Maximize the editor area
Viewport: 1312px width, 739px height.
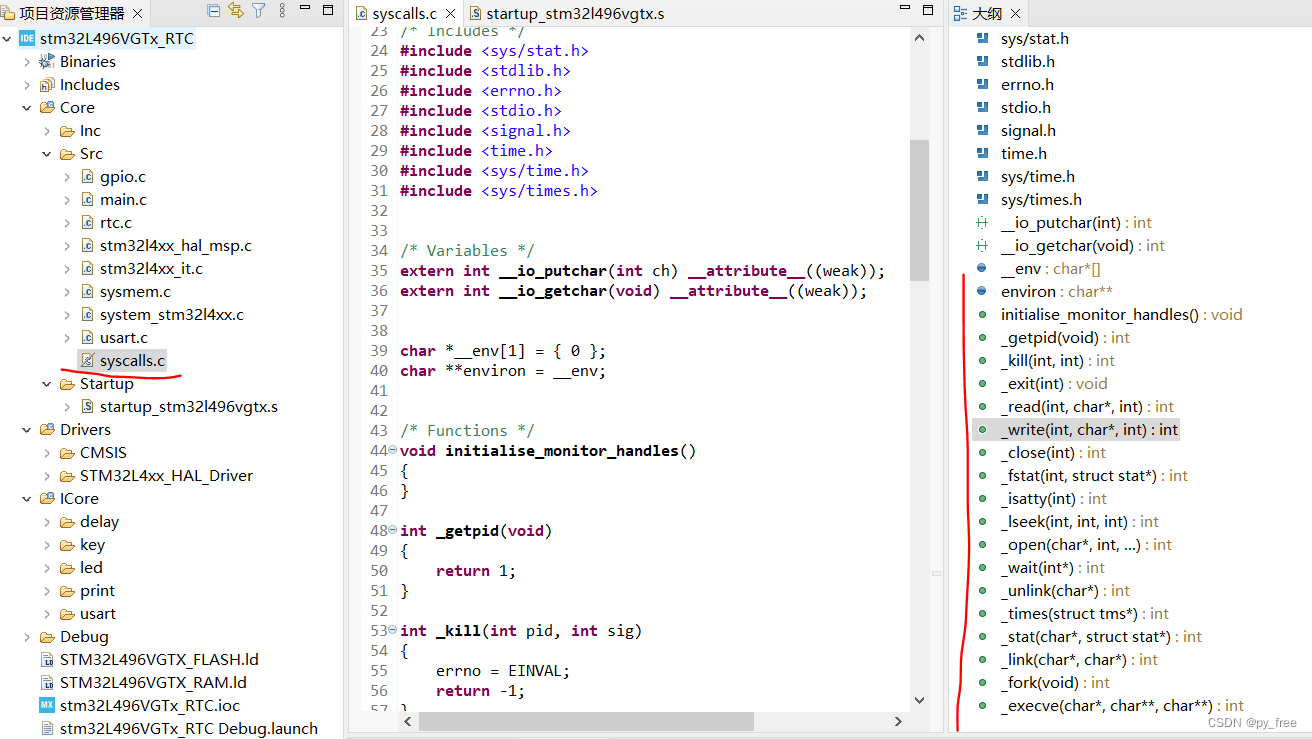(927, 10)
